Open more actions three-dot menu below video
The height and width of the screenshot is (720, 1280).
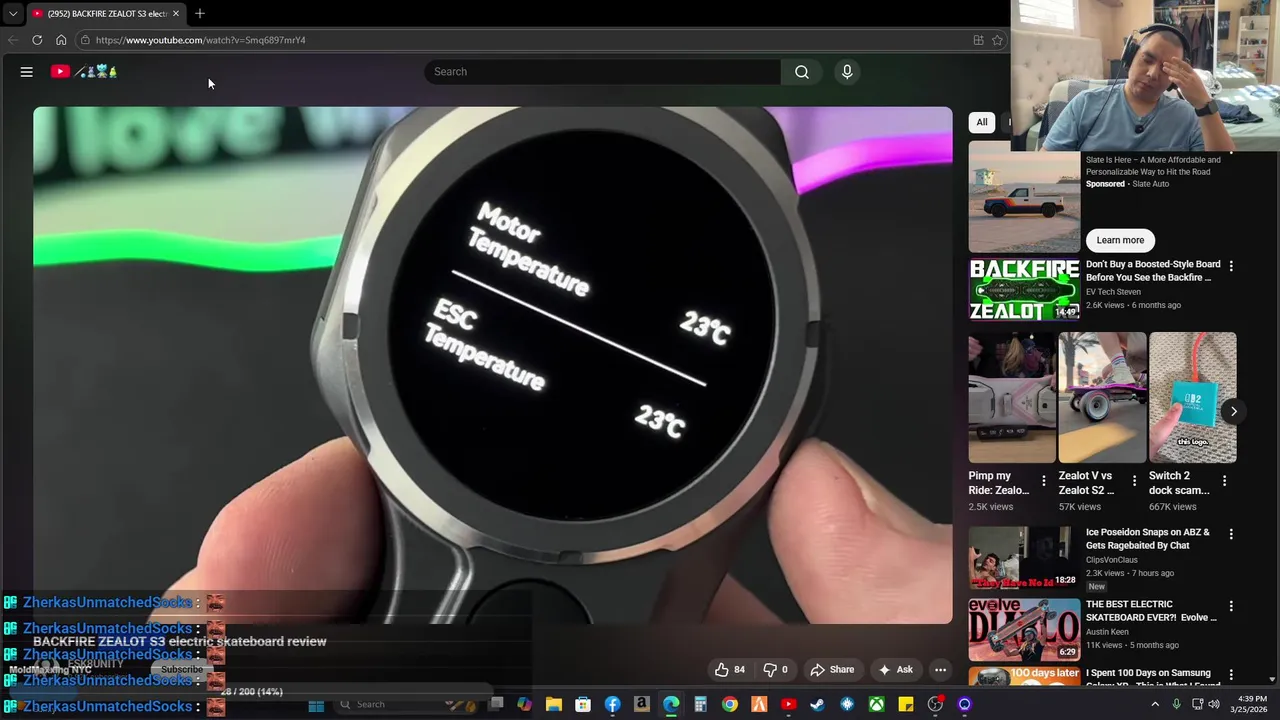point(940,670)
